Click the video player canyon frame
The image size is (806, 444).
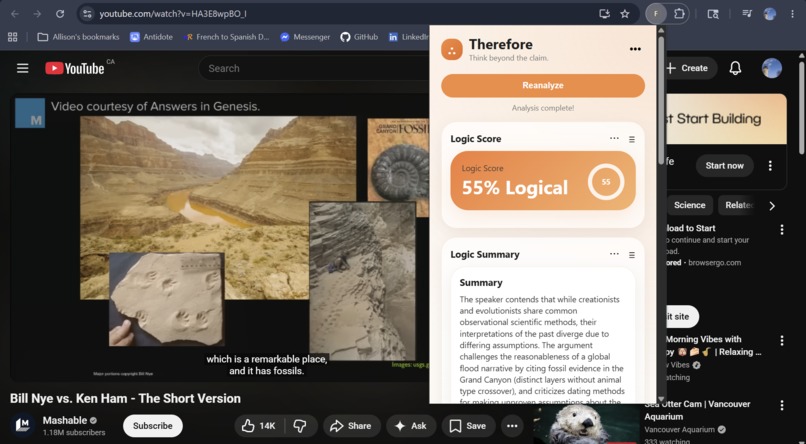click(218, 207)
